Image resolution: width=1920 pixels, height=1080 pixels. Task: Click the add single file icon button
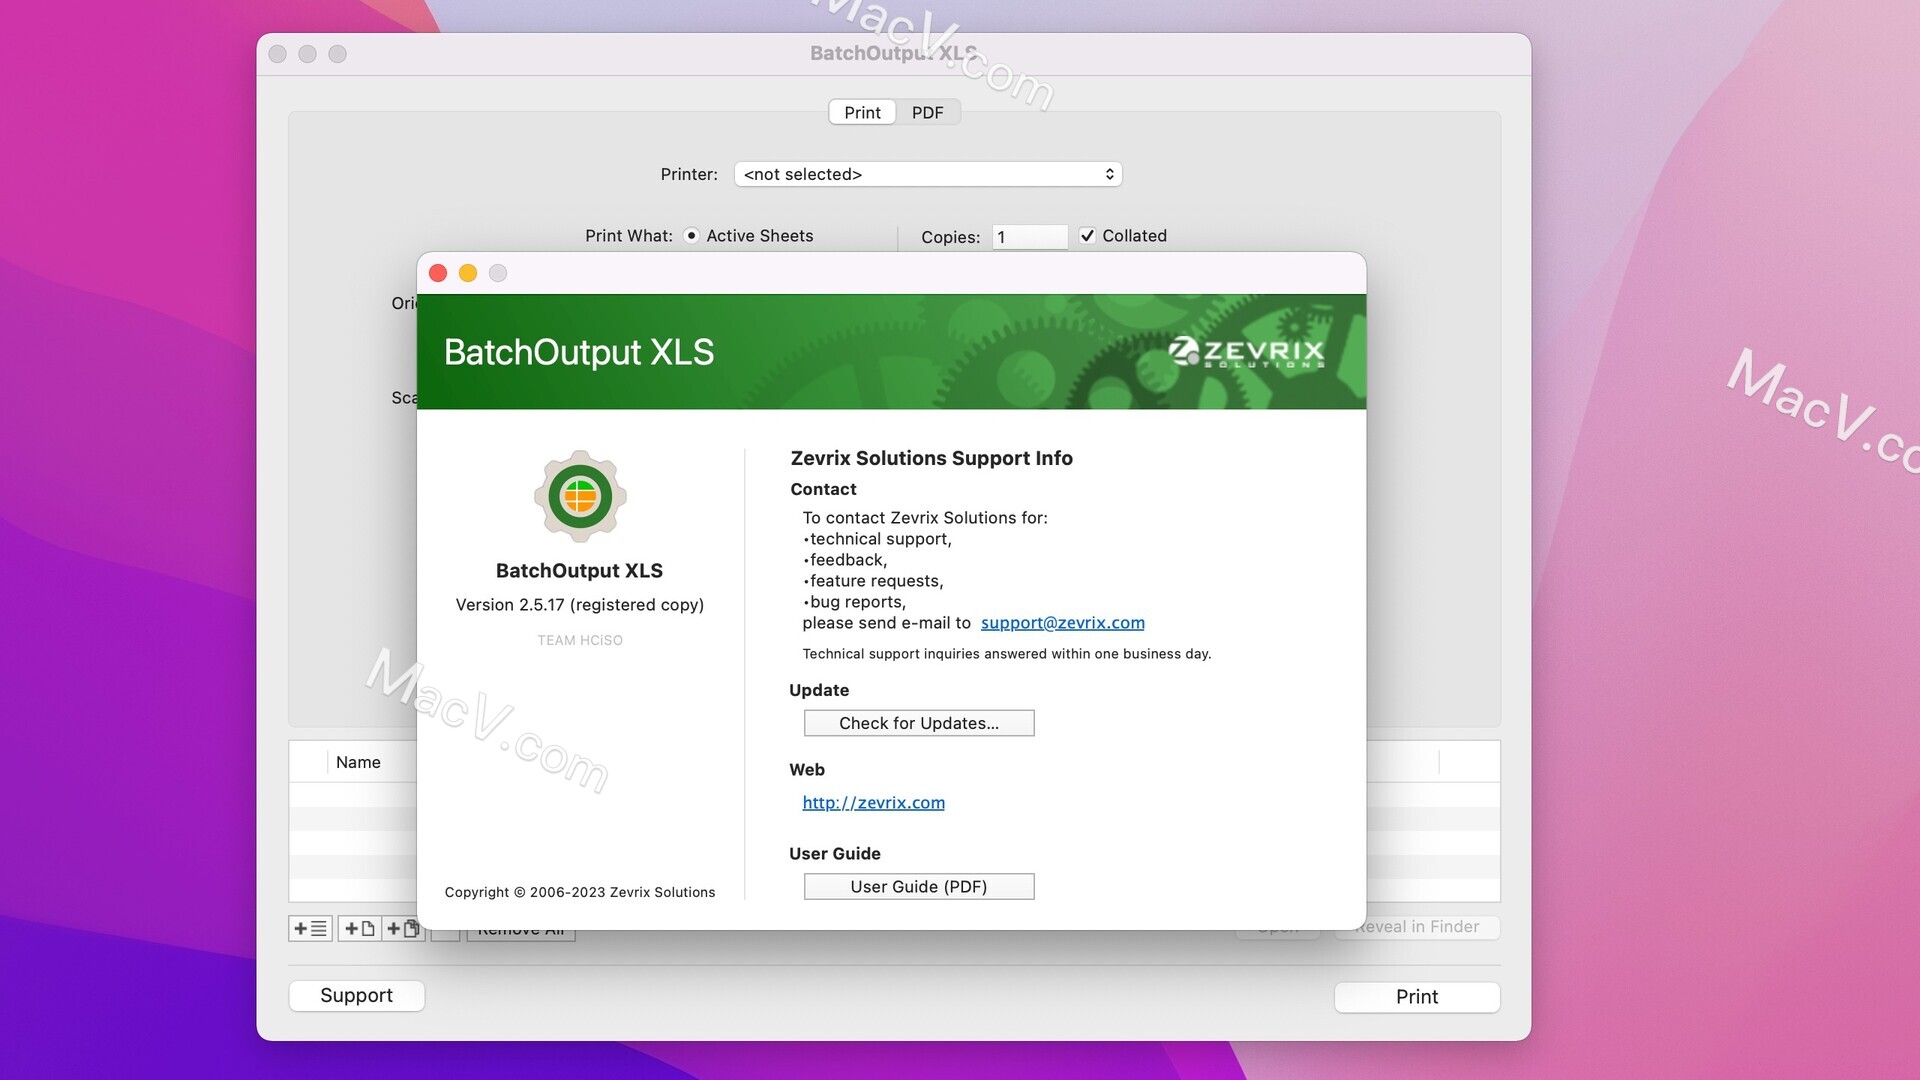359,929
